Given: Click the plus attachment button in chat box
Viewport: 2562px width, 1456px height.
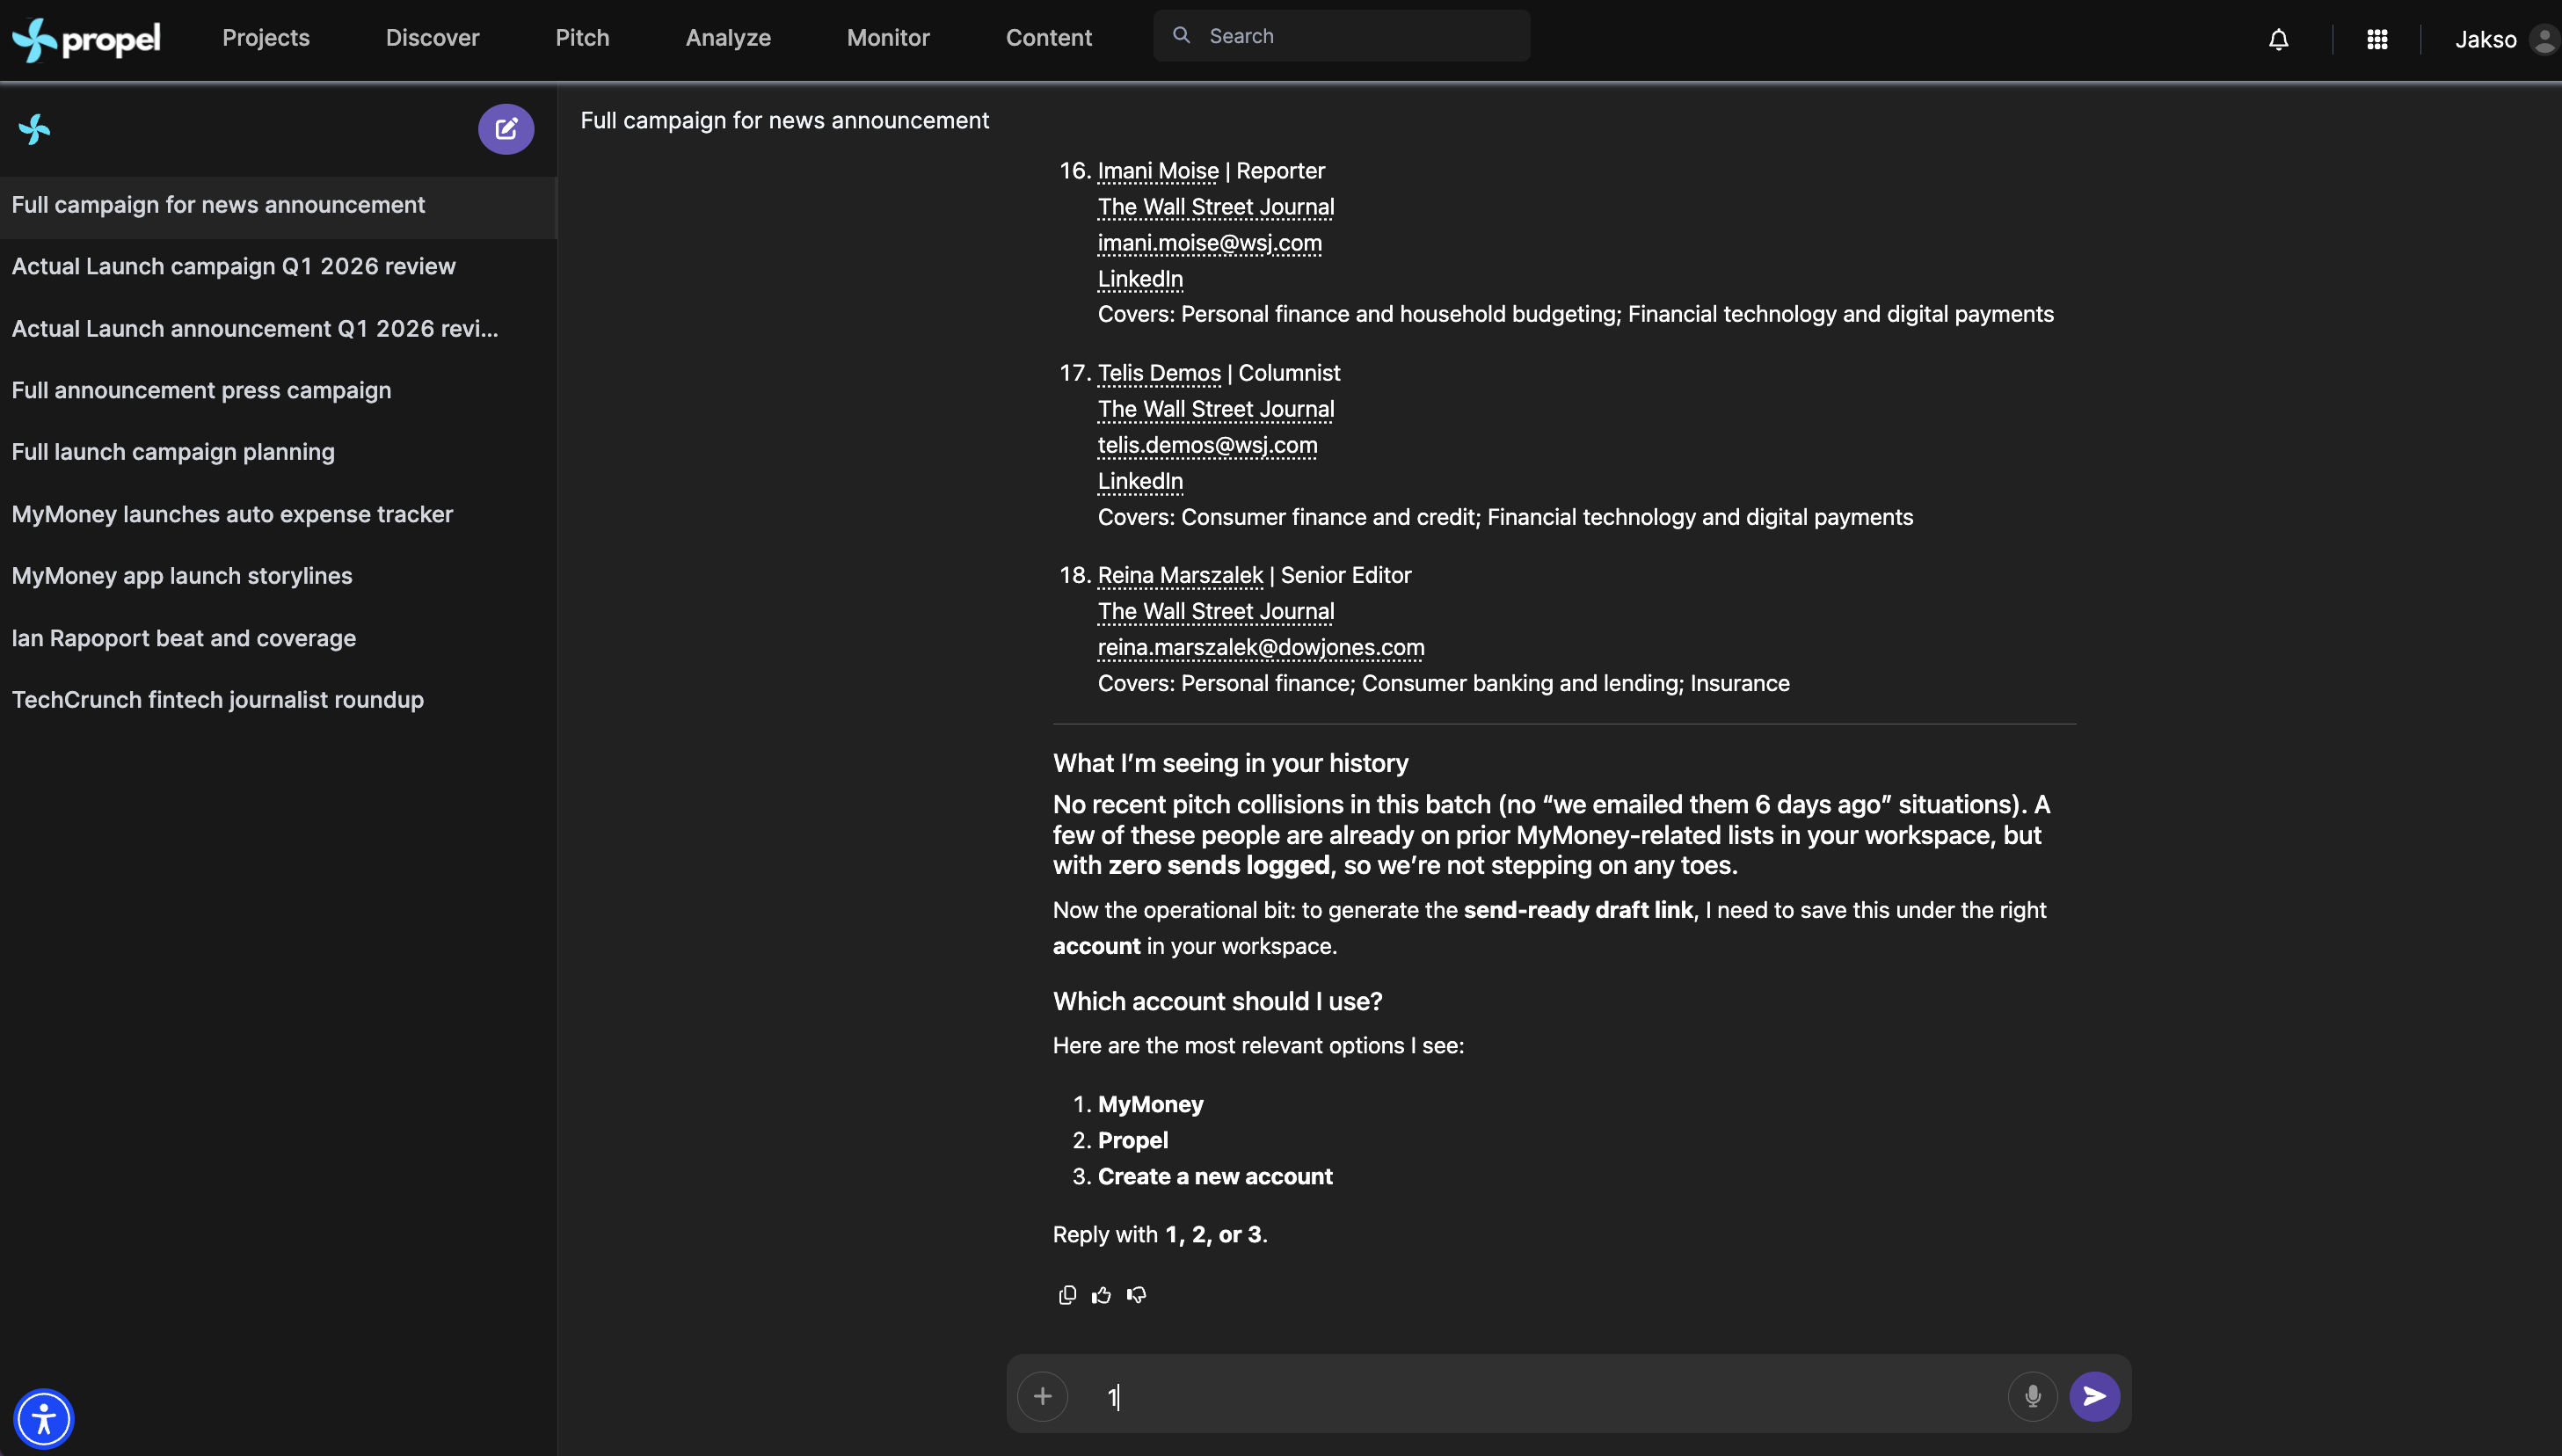Looking at the screenshot, I should click(1042, 1396).
